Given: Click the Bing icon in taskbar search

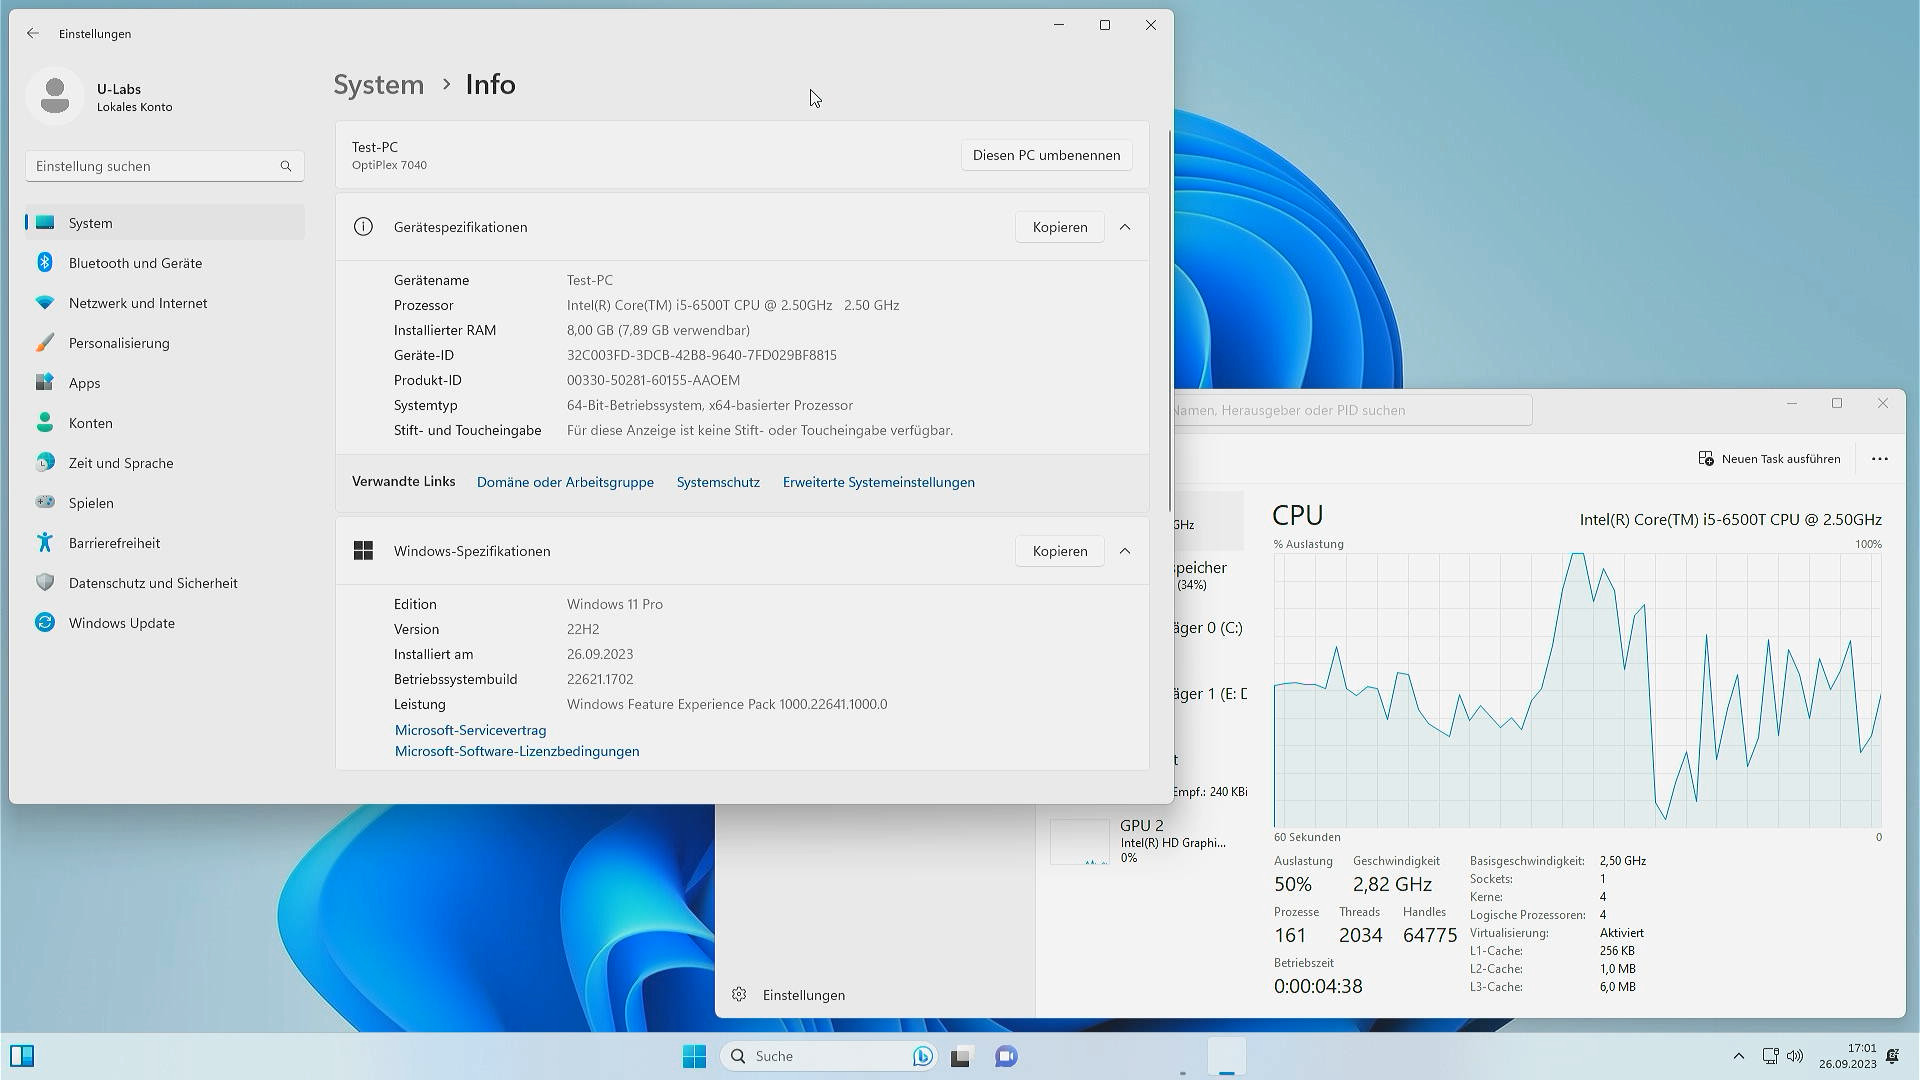Looking at the screenshot, I should point(922,1056).
